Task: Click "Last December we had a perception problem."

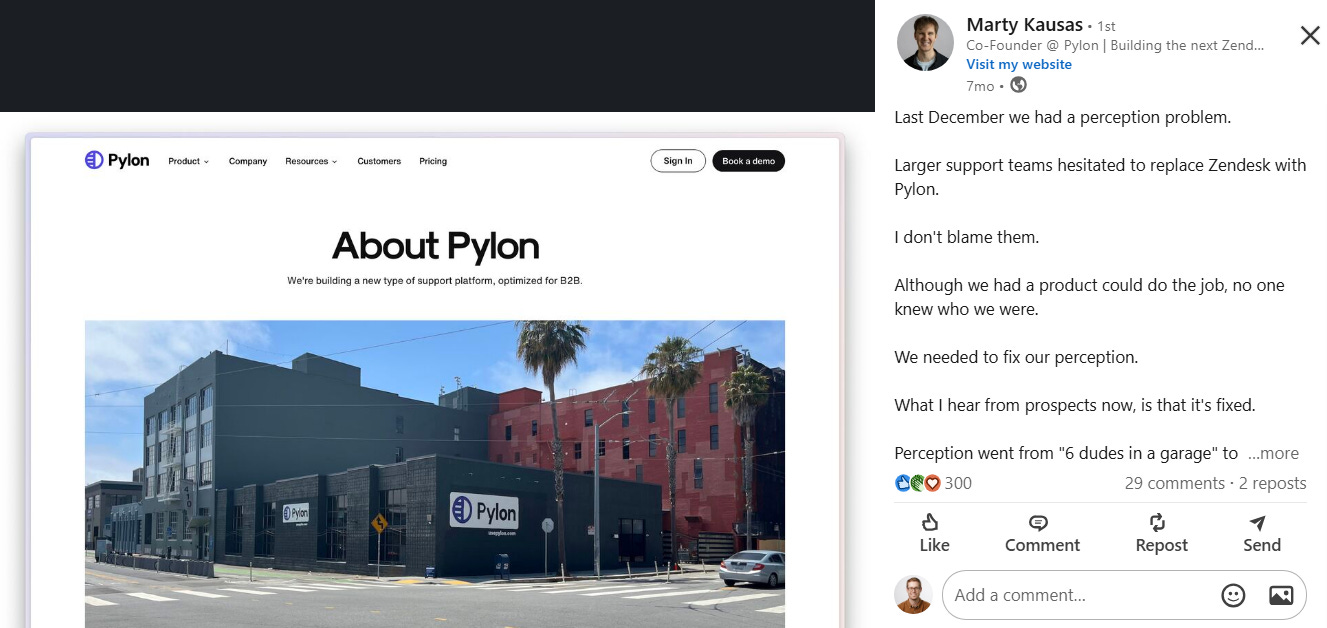Action: (1062, 117)
